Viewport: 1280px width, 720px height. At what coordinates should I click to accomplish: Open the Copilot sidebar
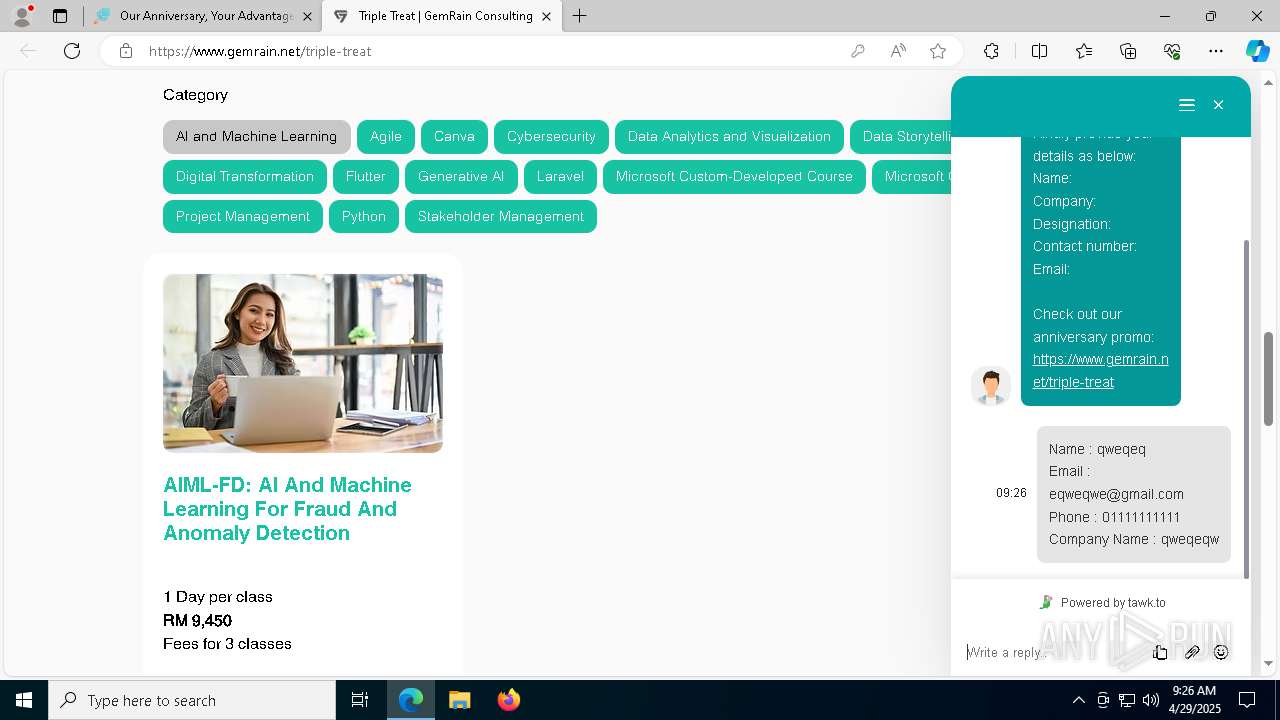tap(1257, 51)
